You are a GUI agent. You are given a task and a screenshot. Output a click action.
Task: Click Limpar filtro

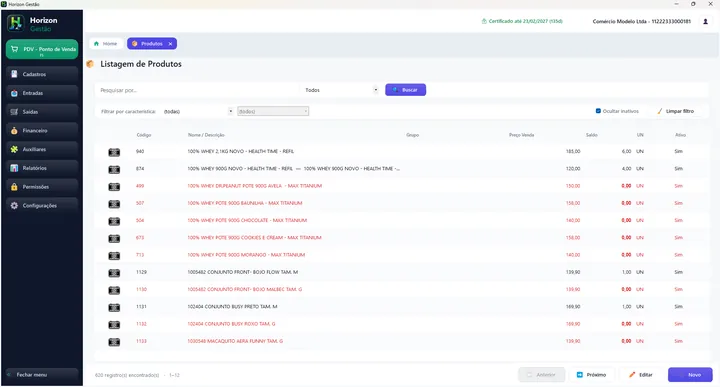click(675, 111)
